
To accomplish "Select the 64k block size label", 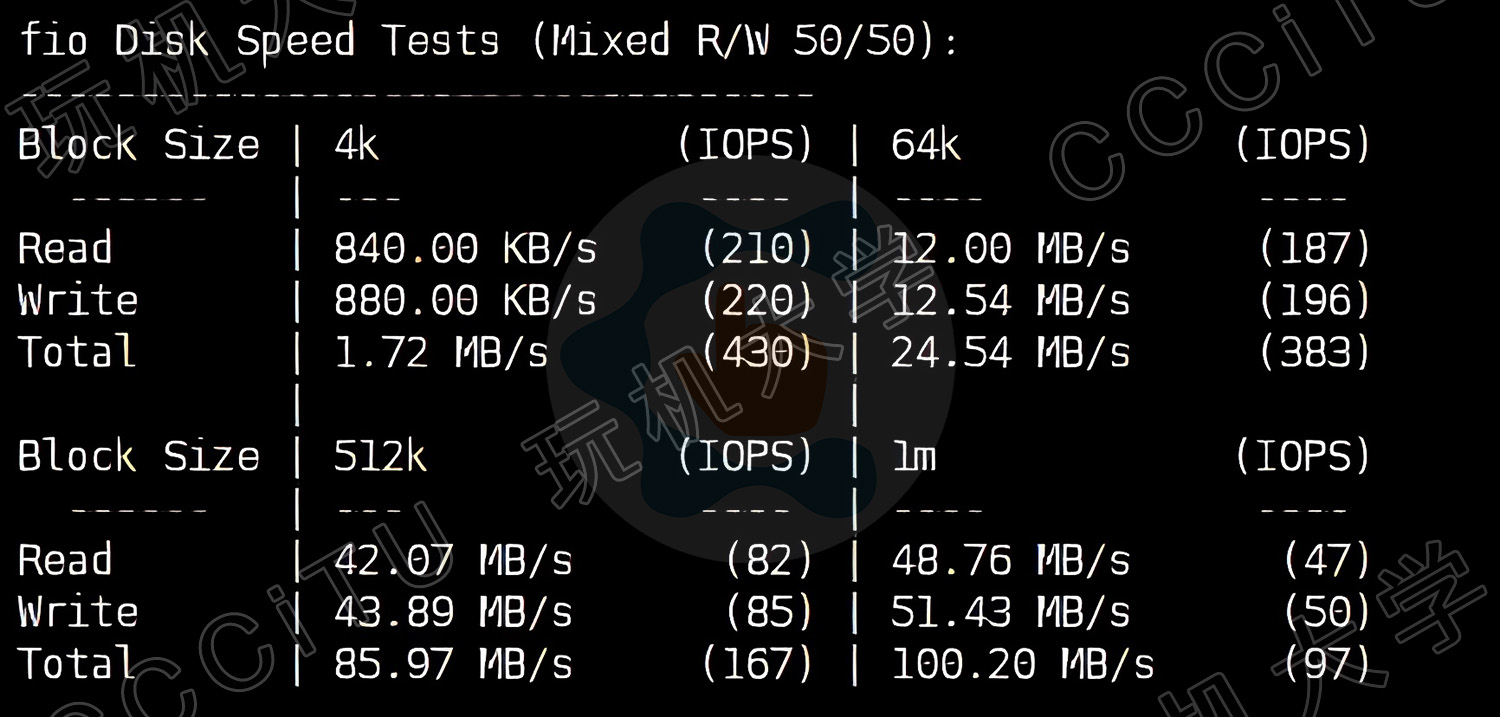I will pyautogui.click(x=926, y=146).
